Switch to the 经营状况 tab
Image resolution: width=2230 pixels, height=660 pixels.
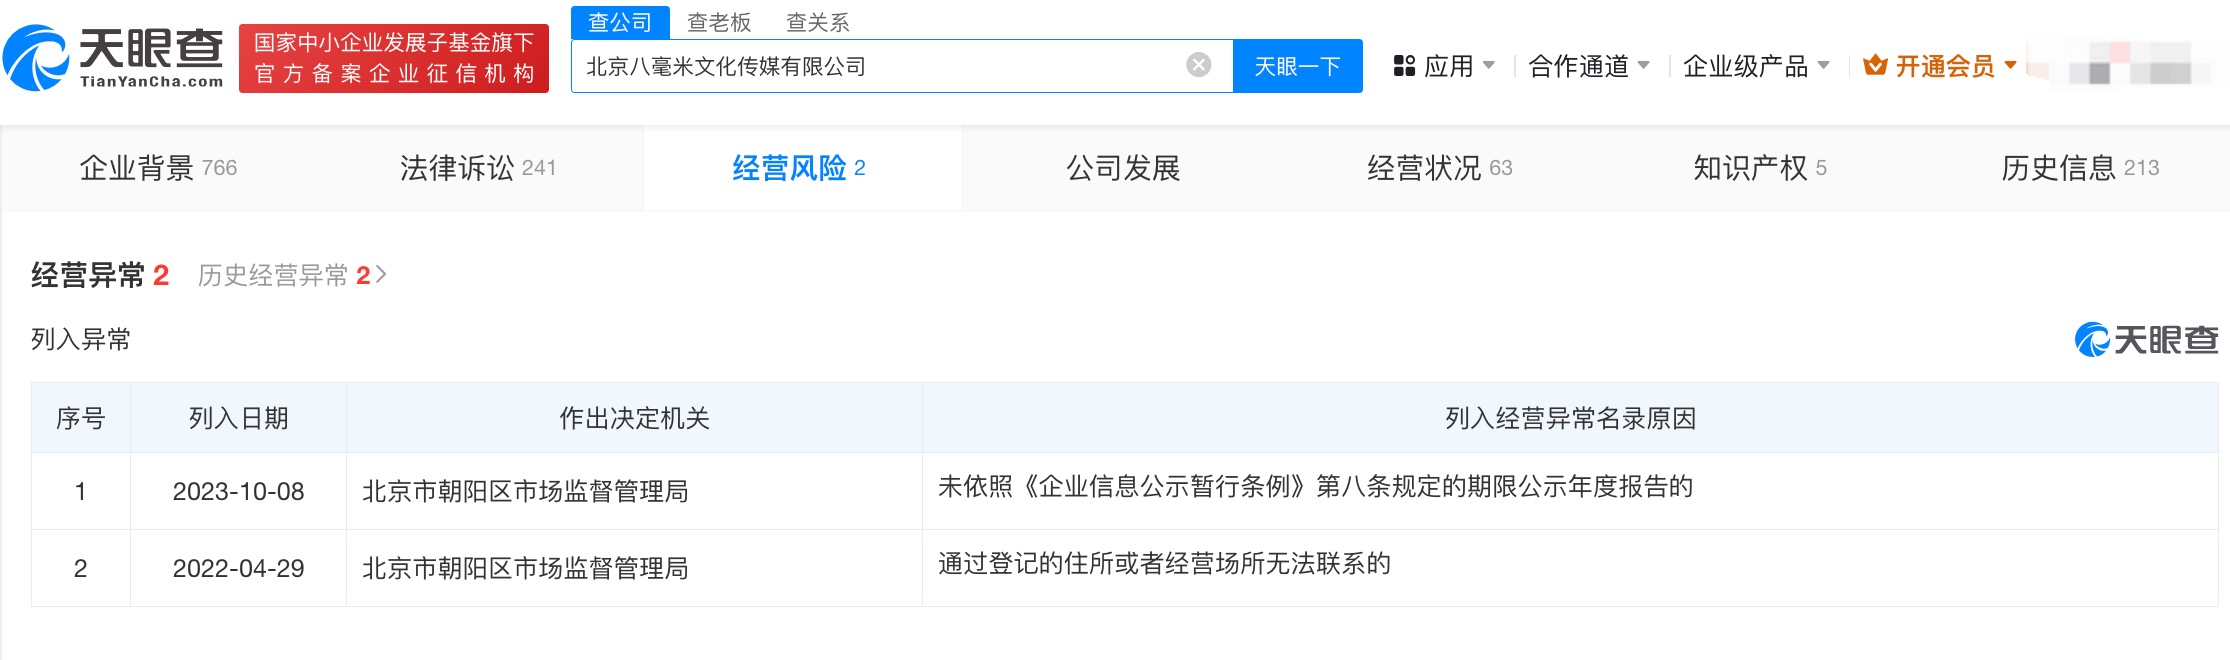point(1440,168)
